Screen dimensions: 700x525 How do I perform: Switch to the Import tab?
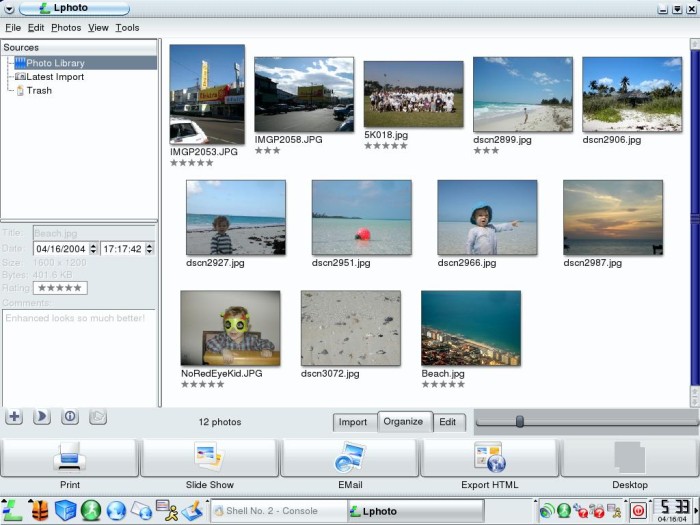coord(353,422)
